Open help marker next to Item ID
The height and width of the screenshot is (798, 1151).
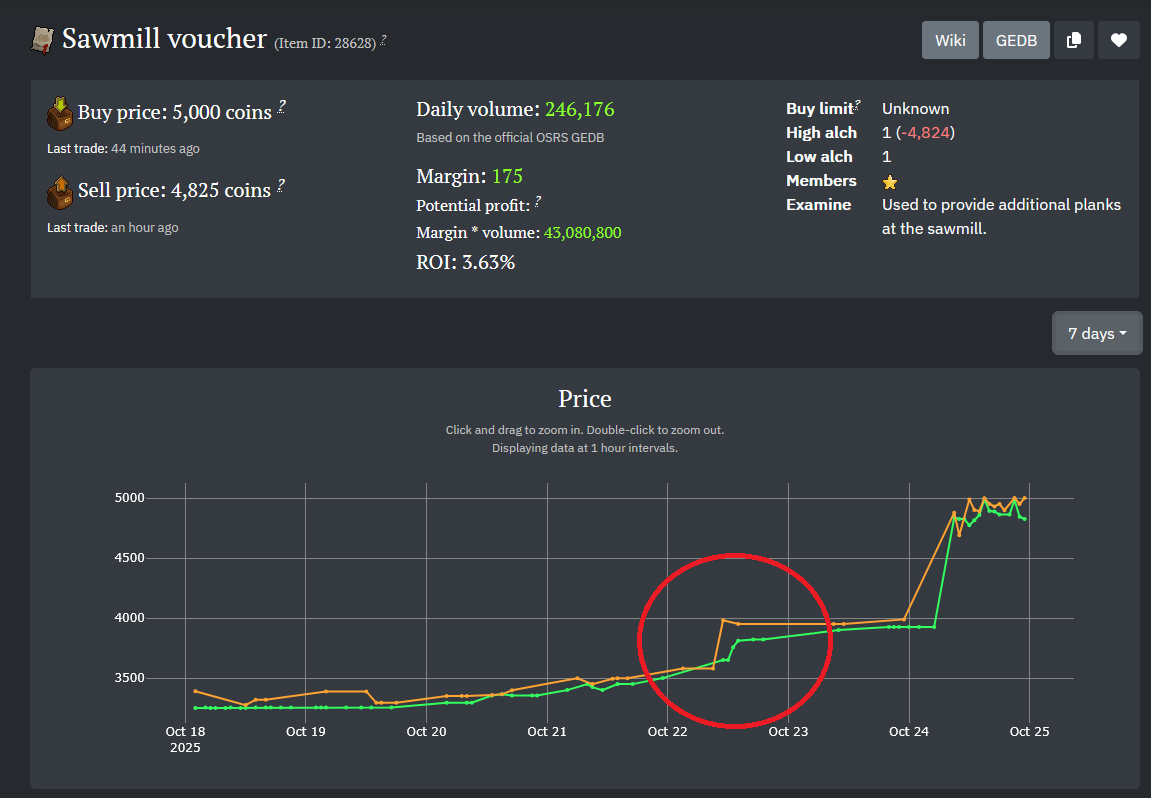pos(383,40)
